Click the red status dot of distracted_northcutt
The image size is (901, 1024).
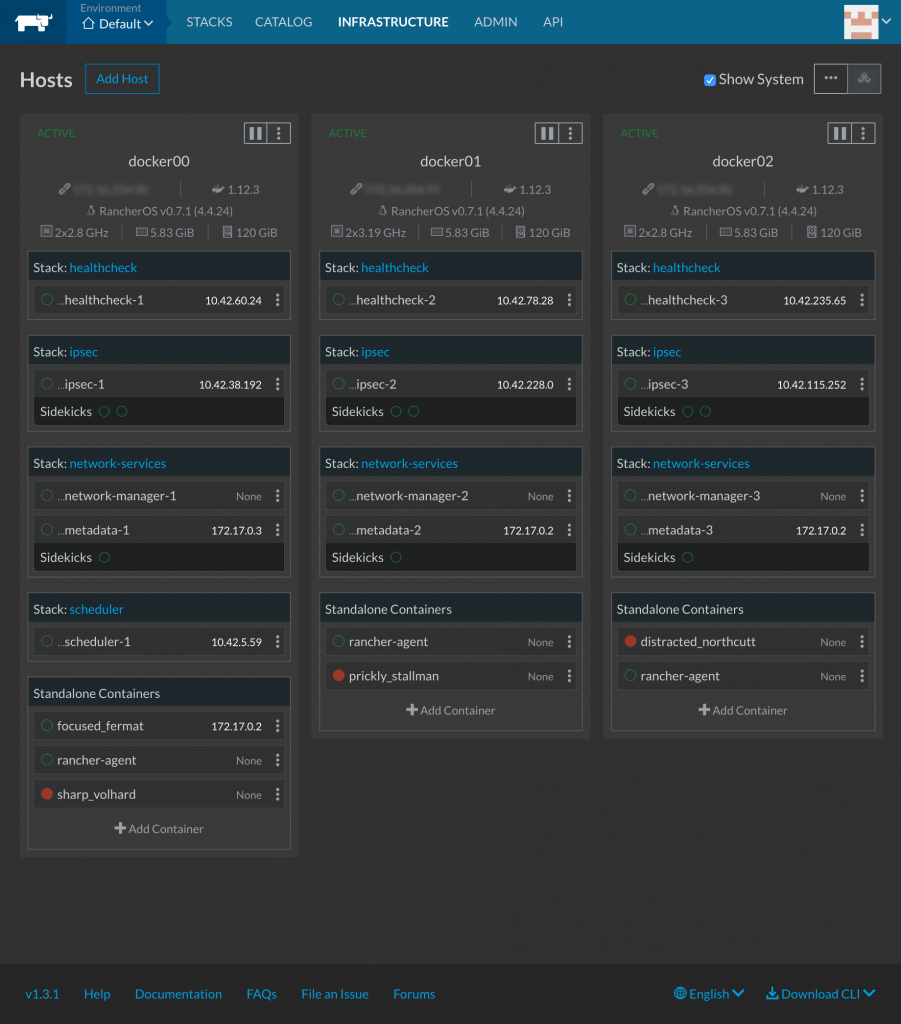coord(630,641)
